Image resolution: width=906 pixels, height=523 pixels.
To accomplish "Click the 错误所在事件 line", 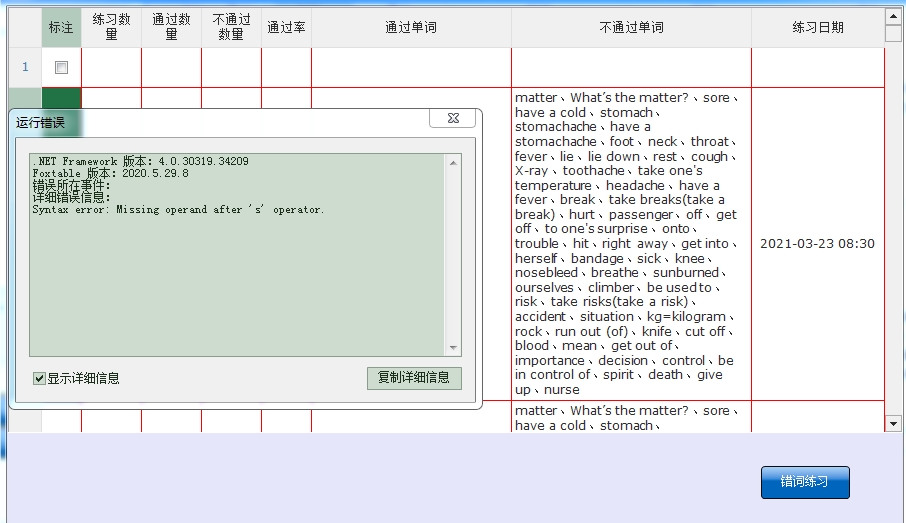I will [71, 186].
